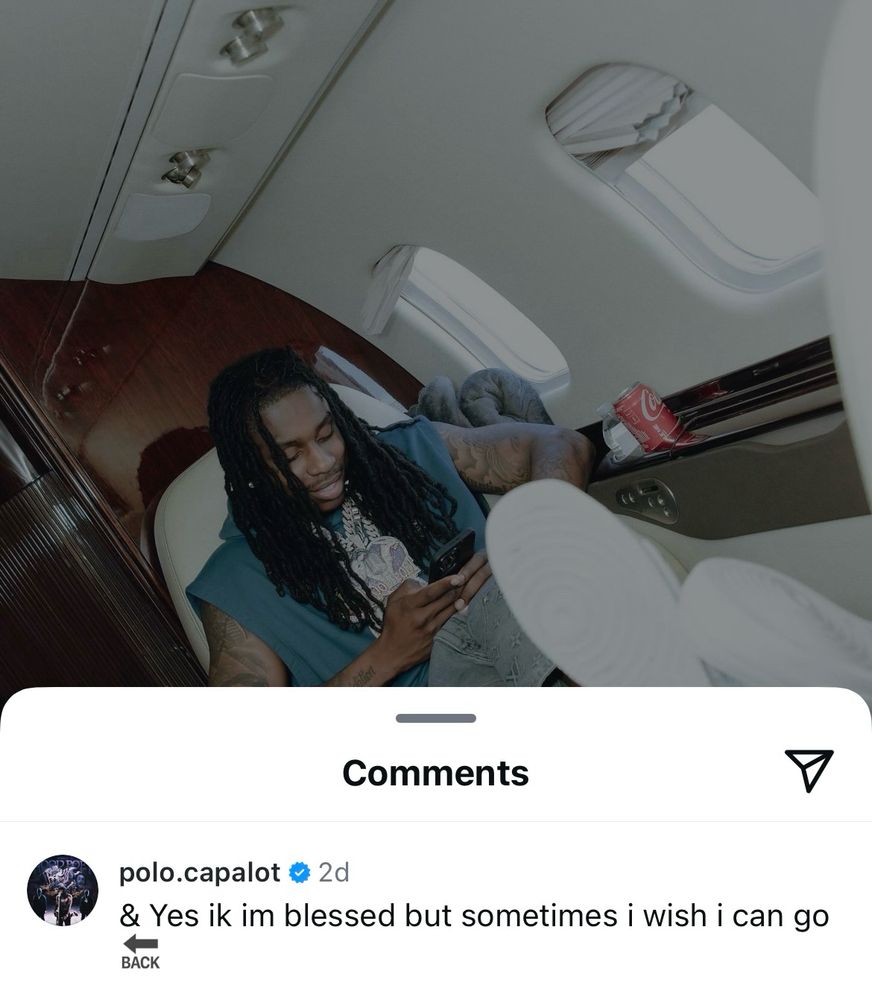The height and width of the screenshot is (1000, 872).
Task: Click the "Comments" heading
Action: (x=436, y=773)
